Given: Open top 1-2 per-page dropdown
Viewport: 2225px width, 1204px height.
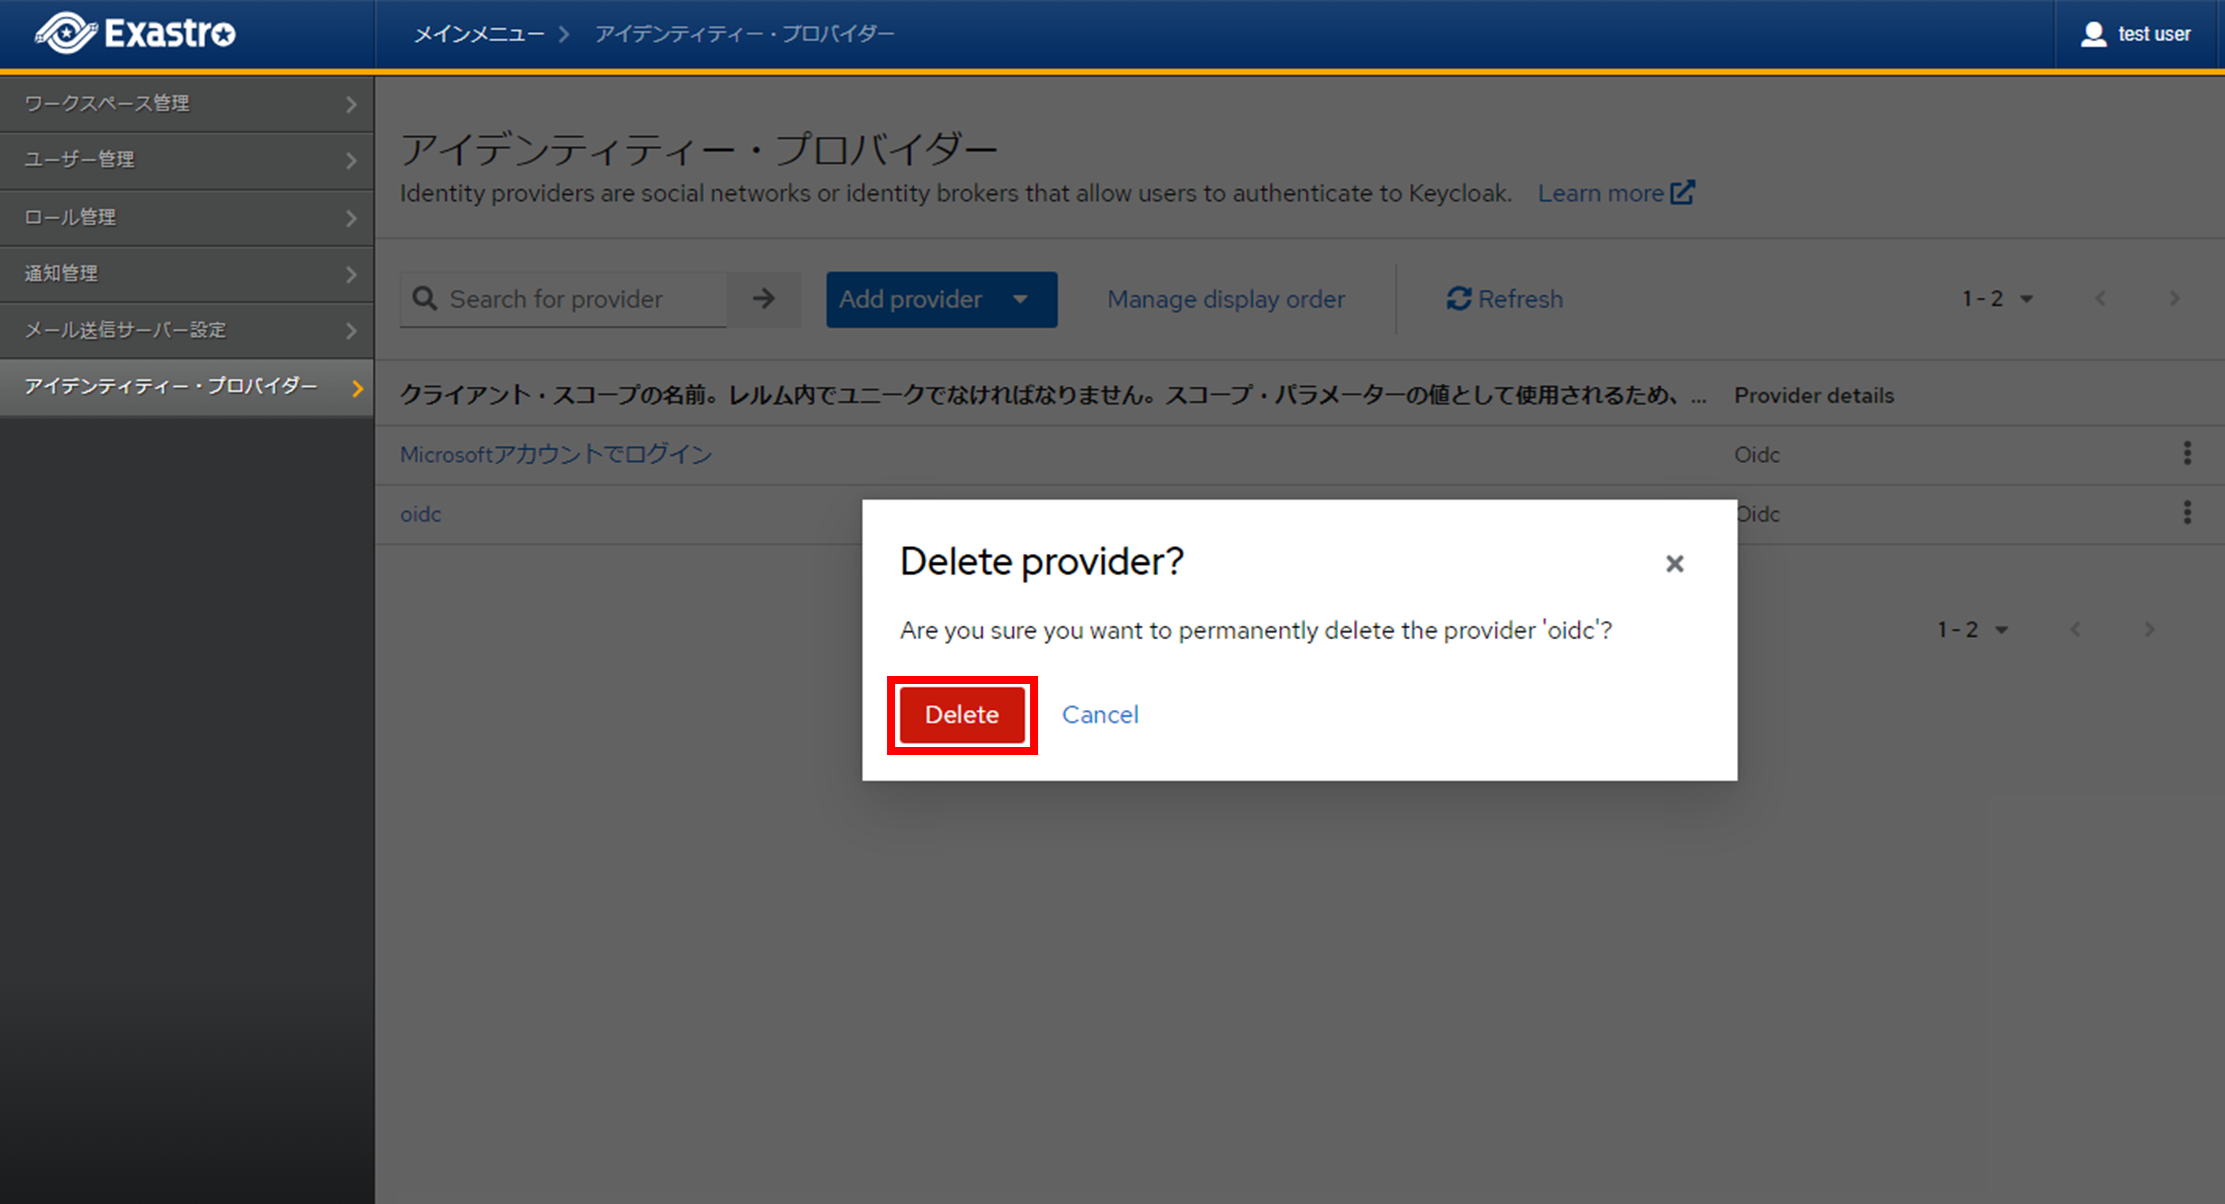Looking at the screenshot, I should 1997,299.
